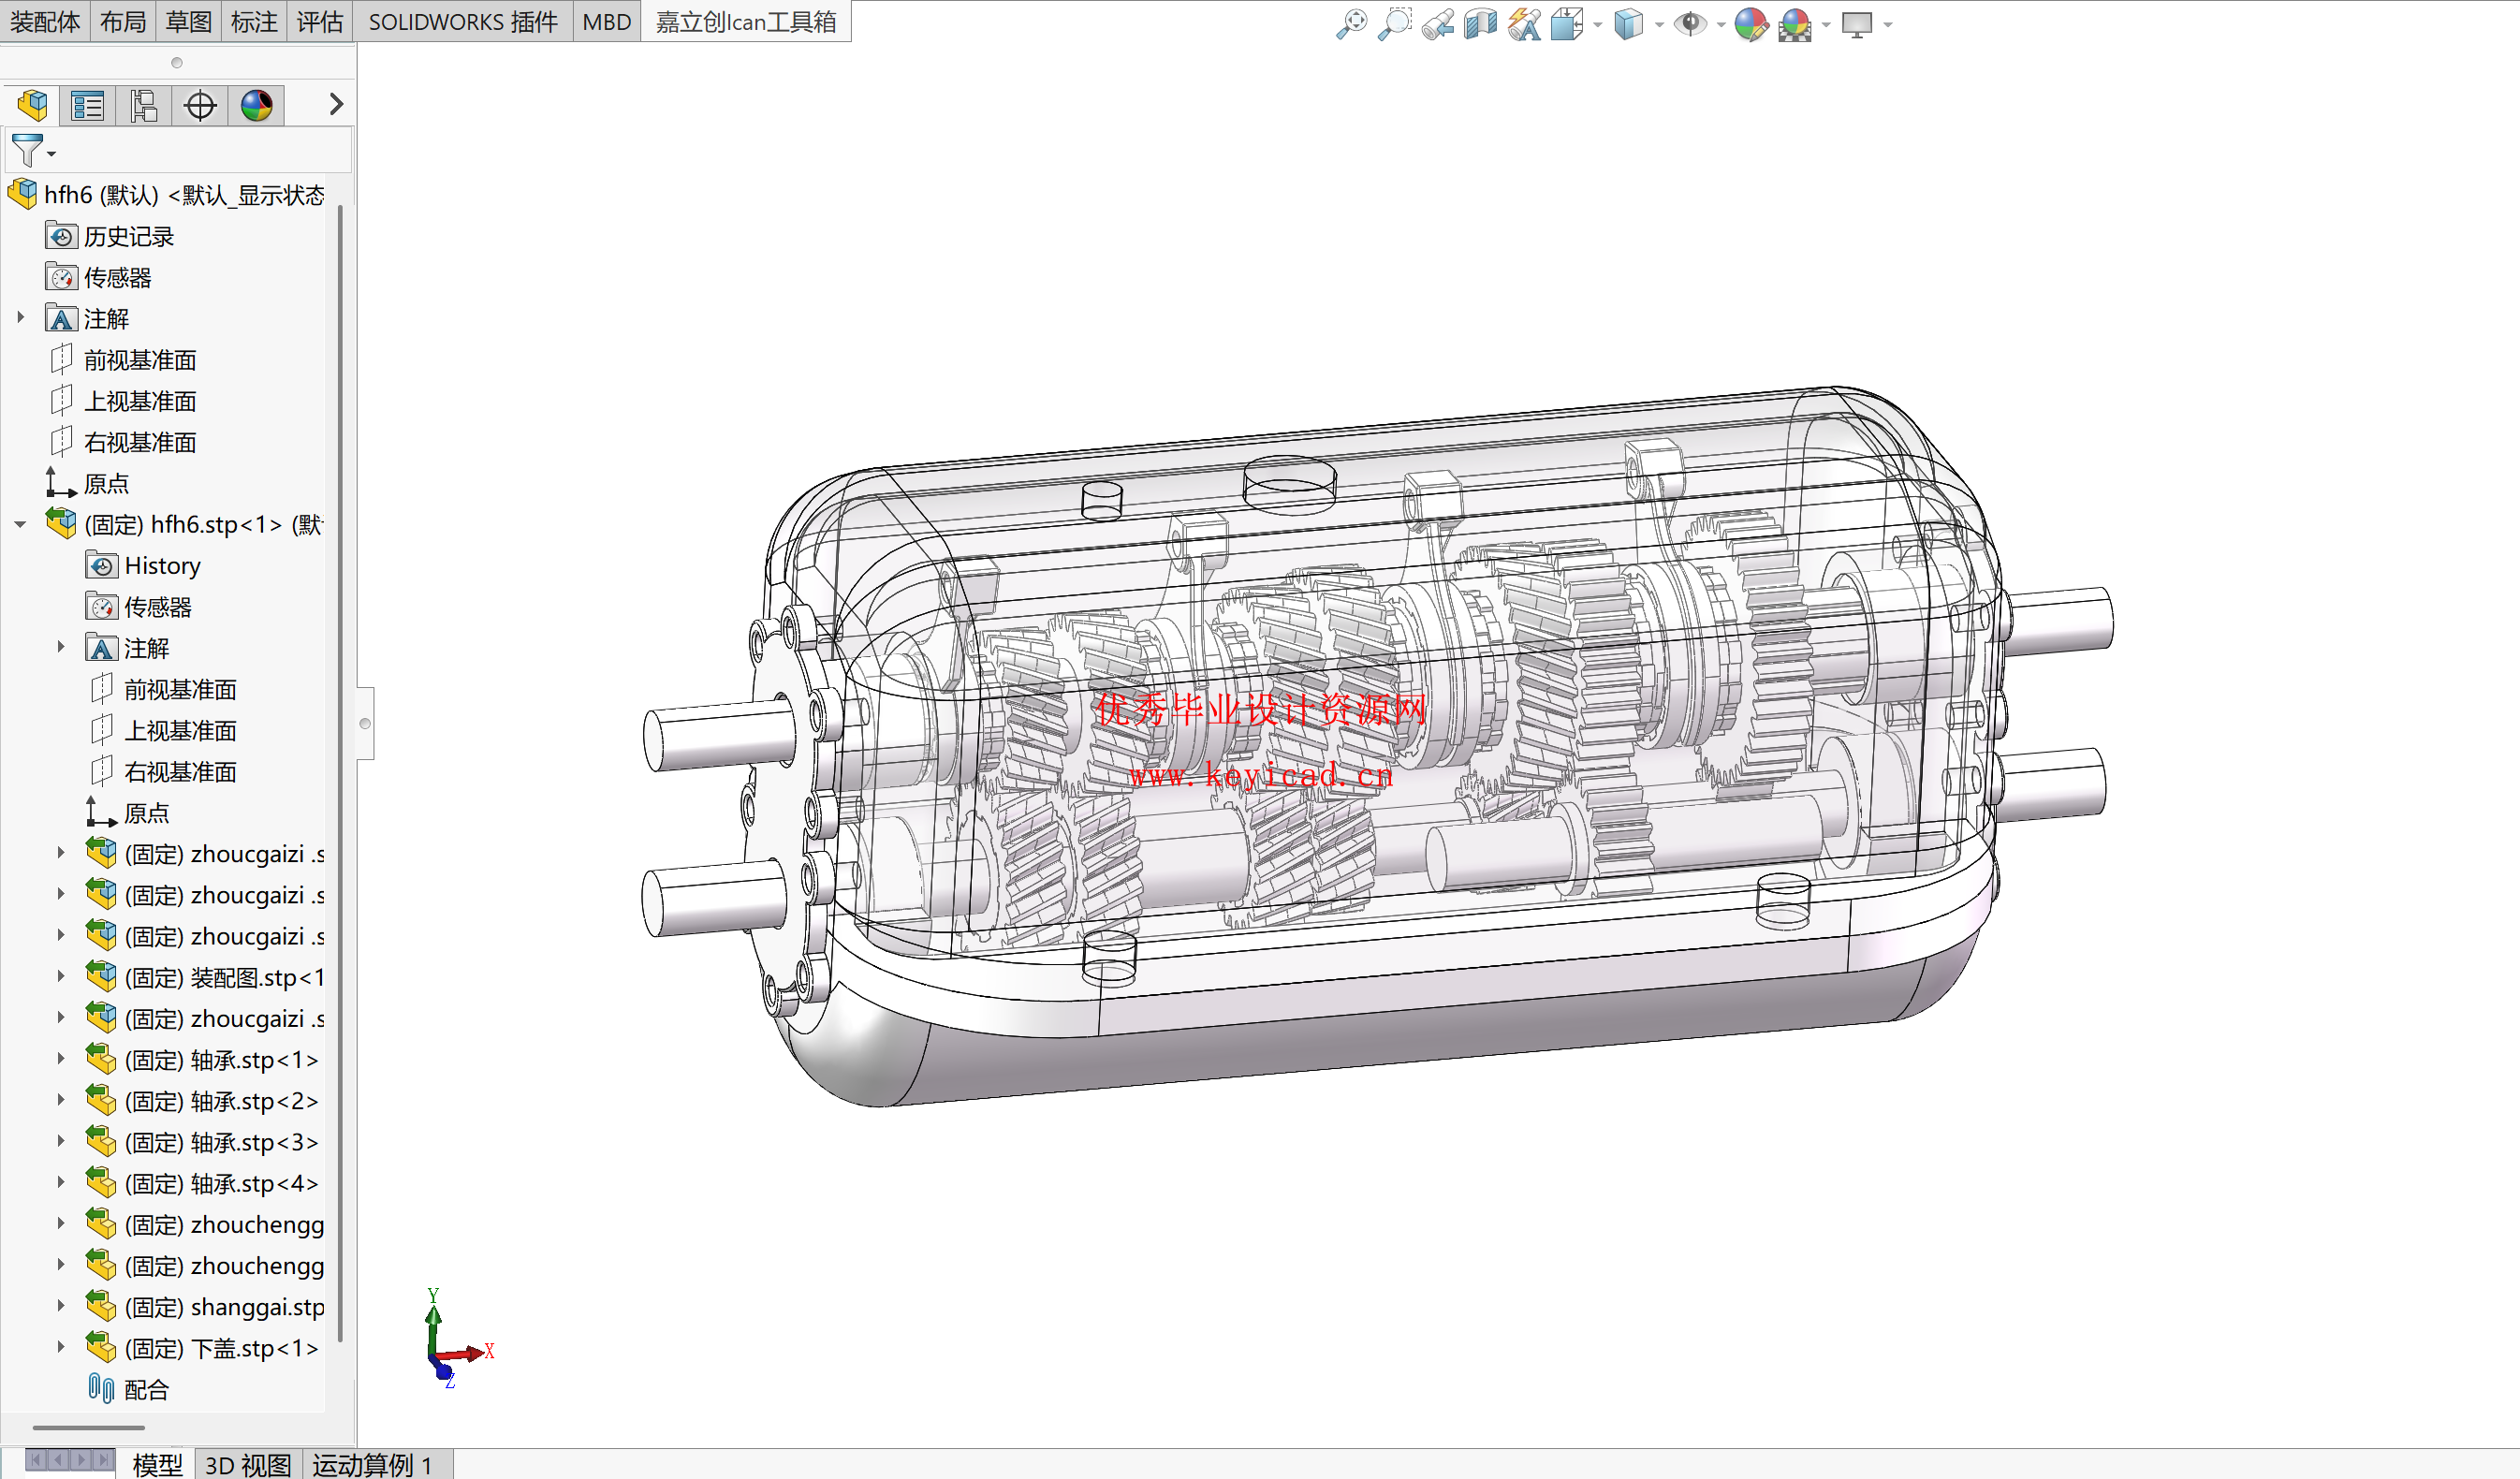Viewport: 2520px width, 1479px height.
Task: Open the DimXpertManager crosshair tab
Action: (200, 105)
